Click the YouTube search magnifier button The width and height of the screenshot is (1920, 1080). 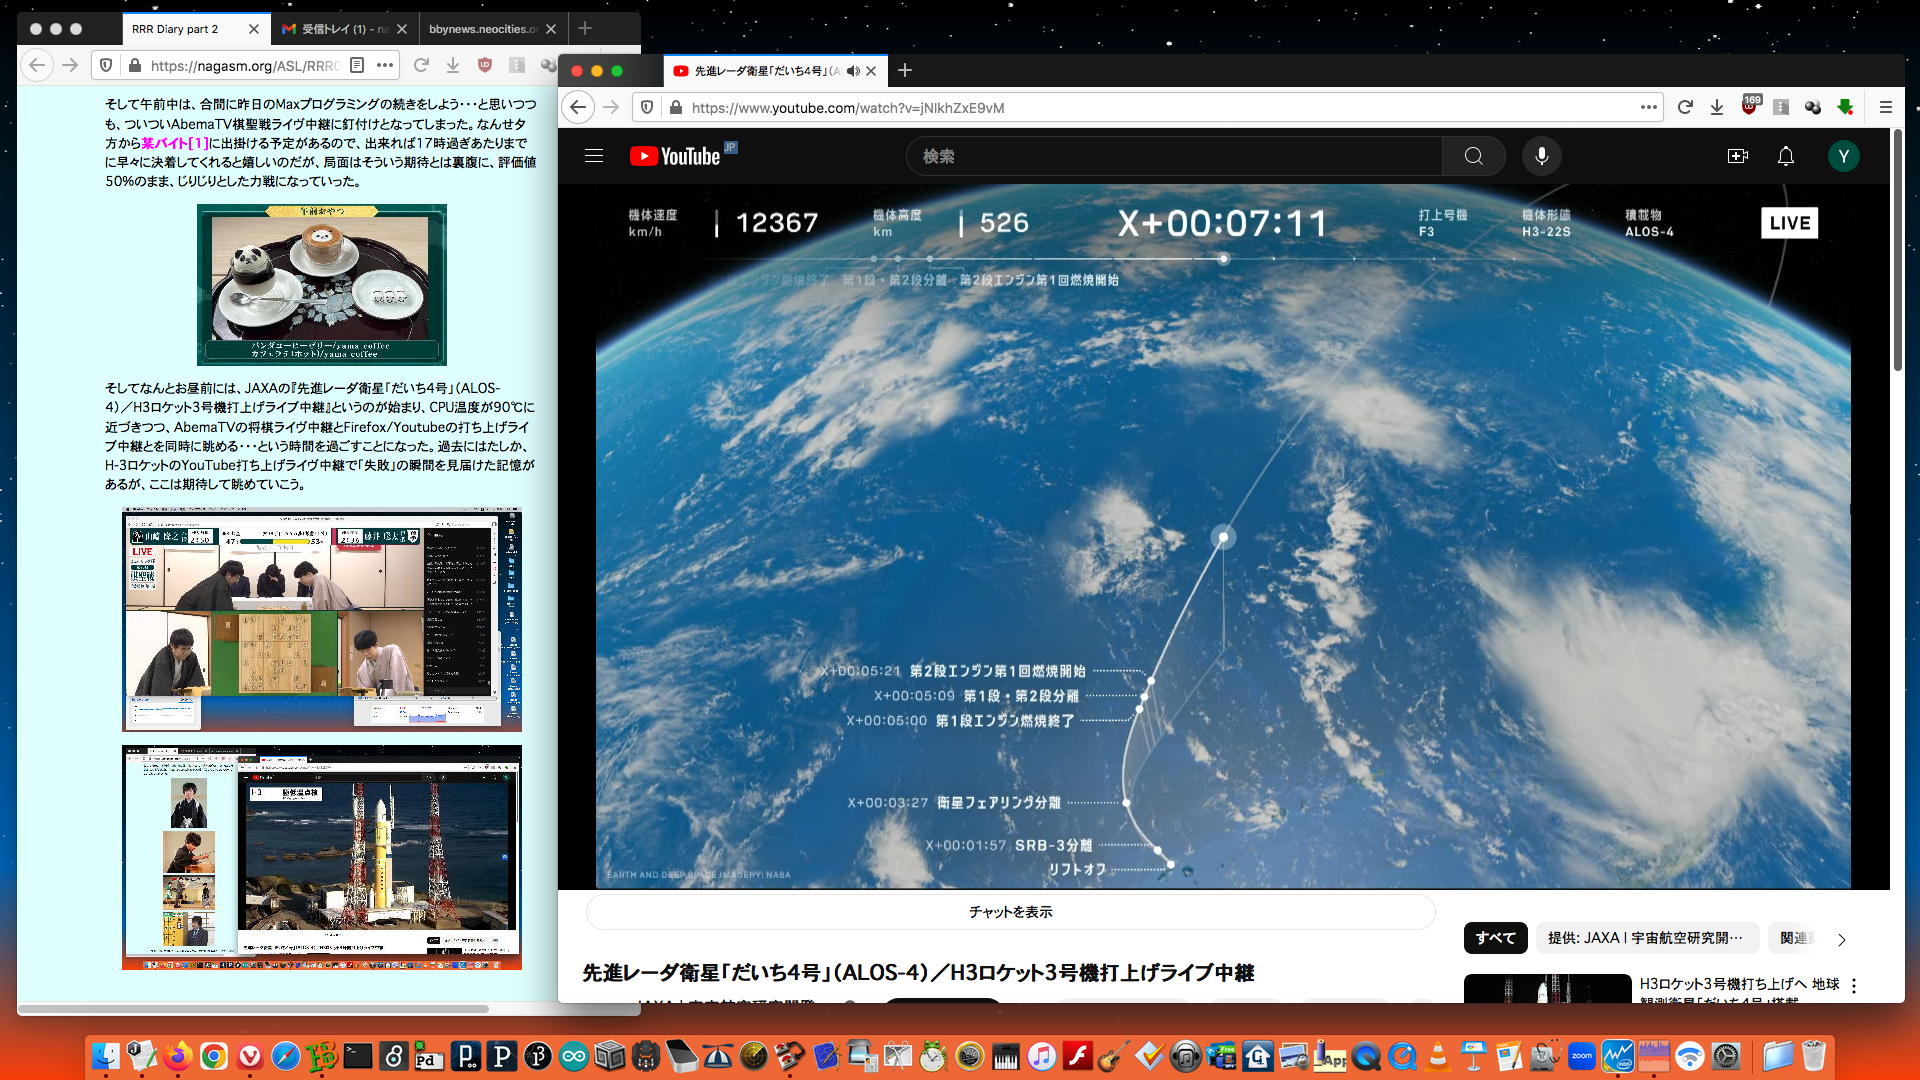click(x=1473, y=156)
